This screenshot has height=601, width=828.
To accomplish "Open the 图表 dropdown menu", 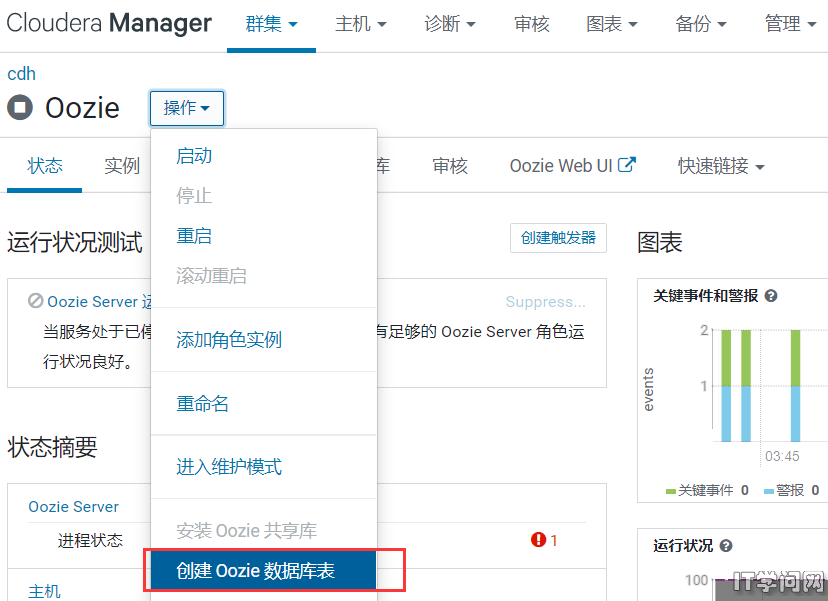I will tap(612, 24).
